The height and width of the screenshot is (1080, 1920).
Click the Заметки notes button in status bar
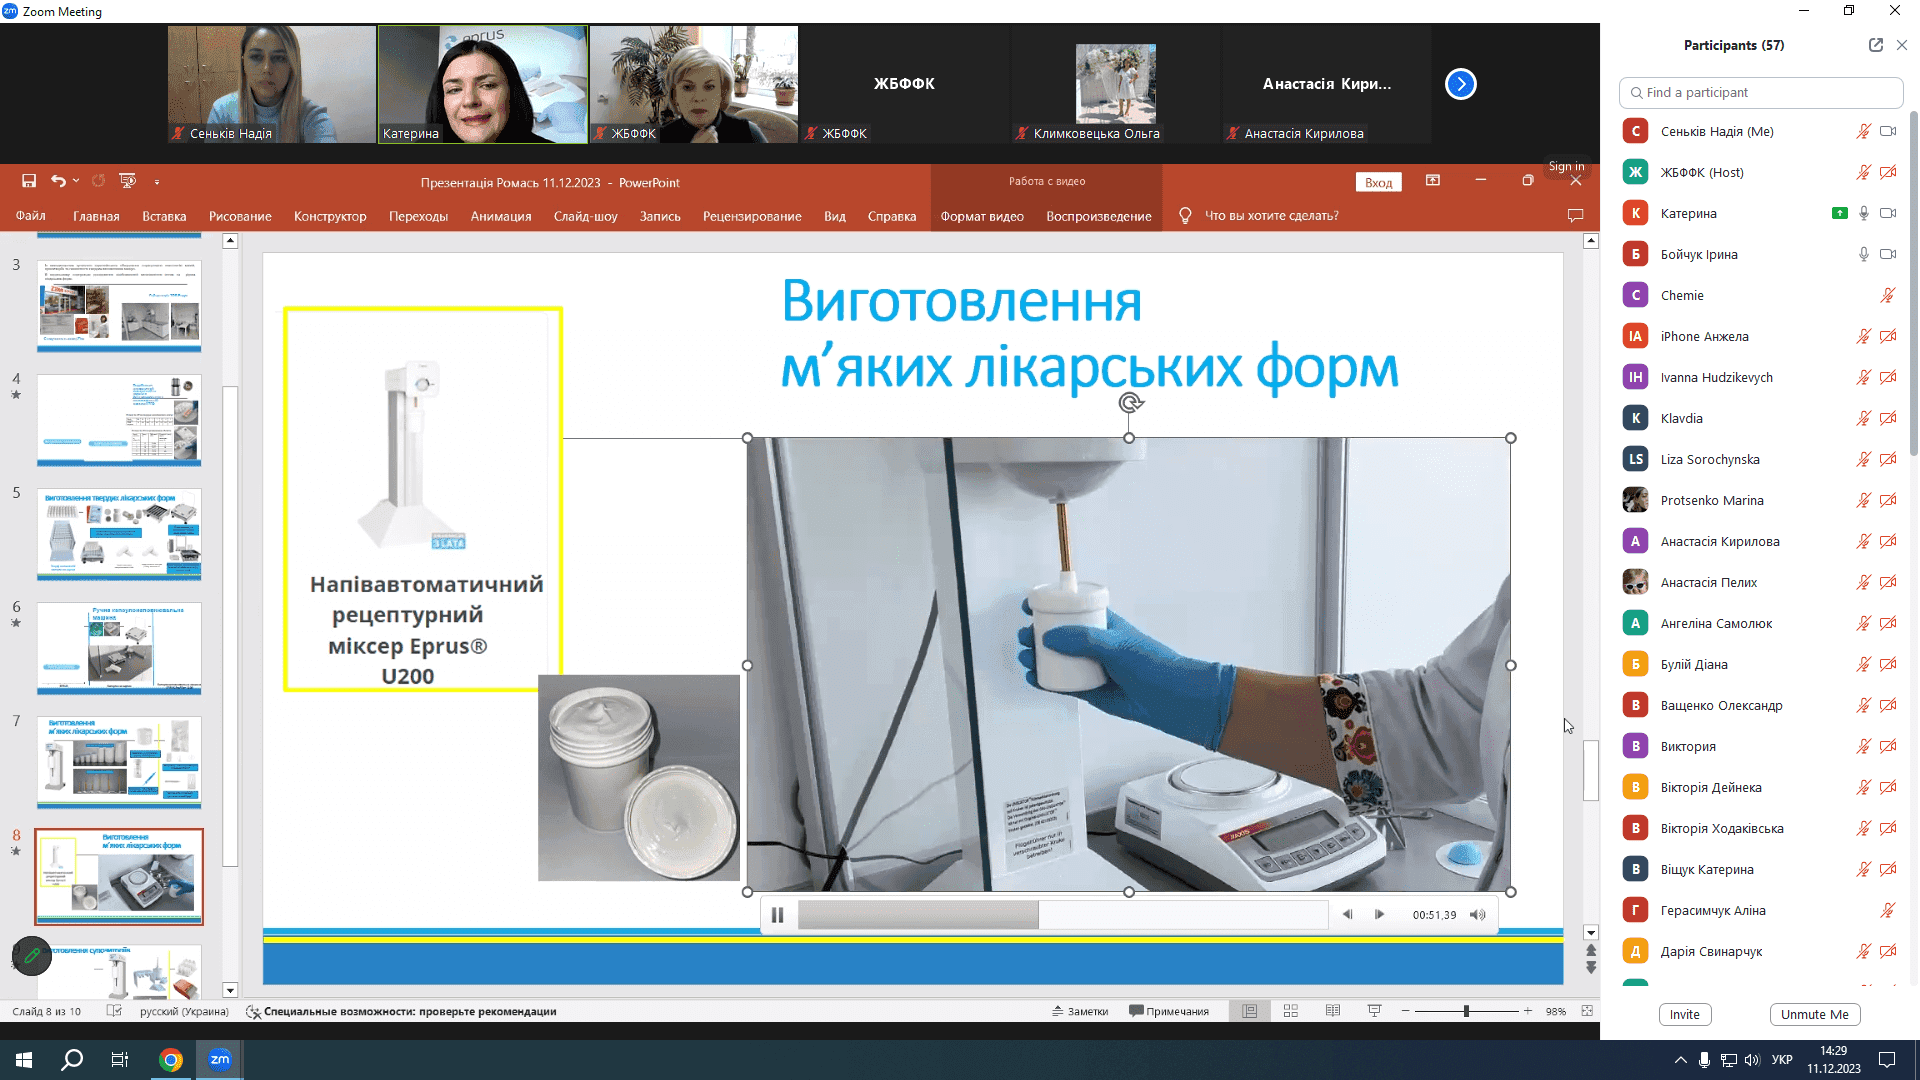[1080, 1012]
